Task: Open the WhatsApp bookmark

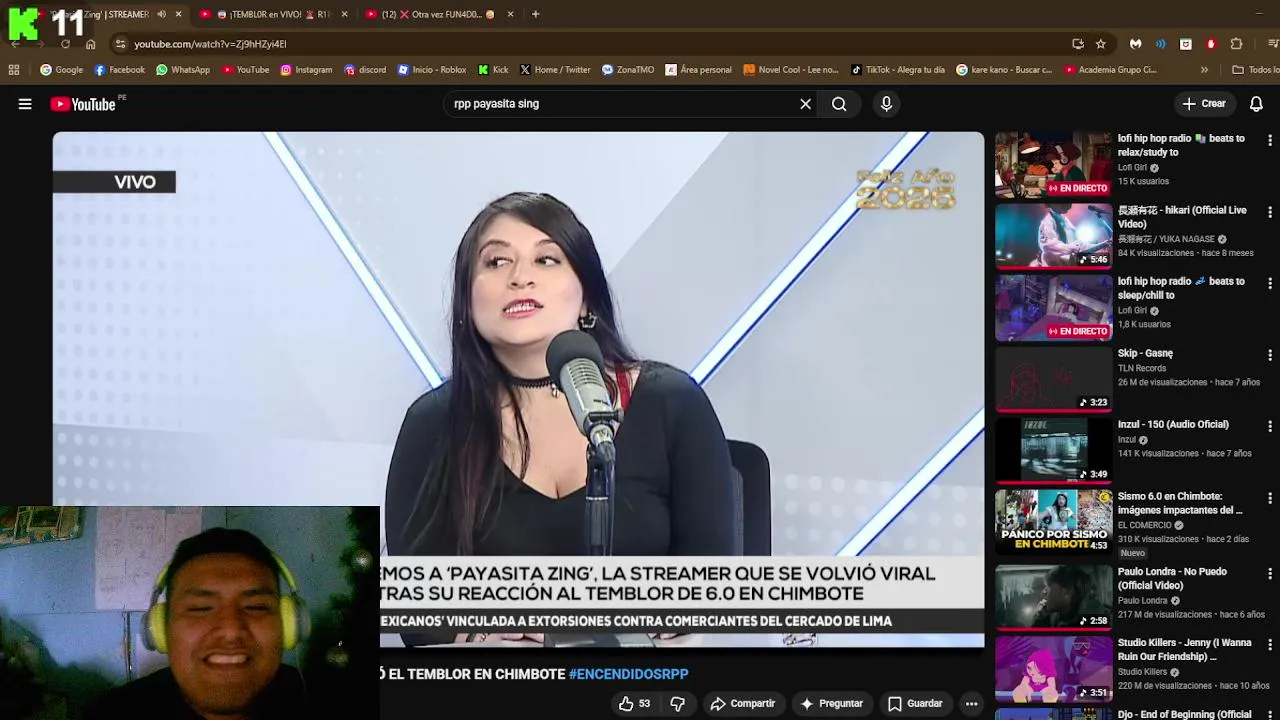Action: [183, 70]
